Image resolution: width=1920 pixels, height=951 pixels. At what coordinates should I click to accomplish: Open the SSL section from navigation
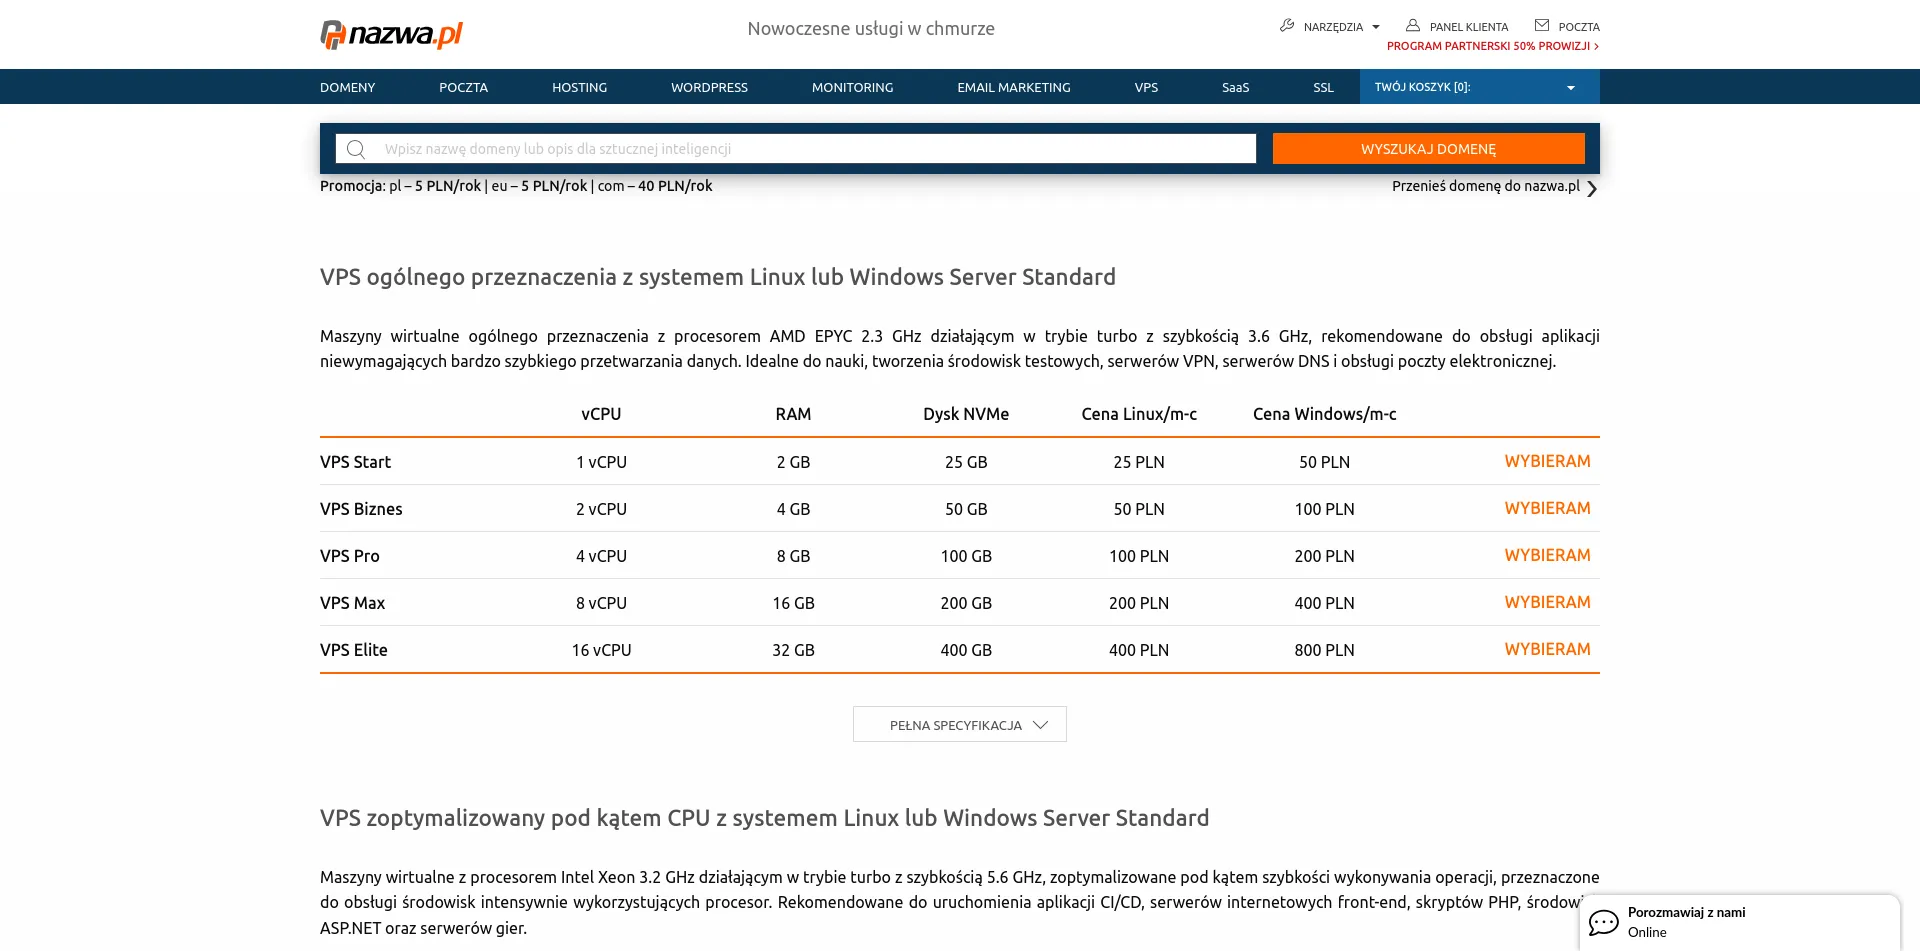click(1323, 87)
